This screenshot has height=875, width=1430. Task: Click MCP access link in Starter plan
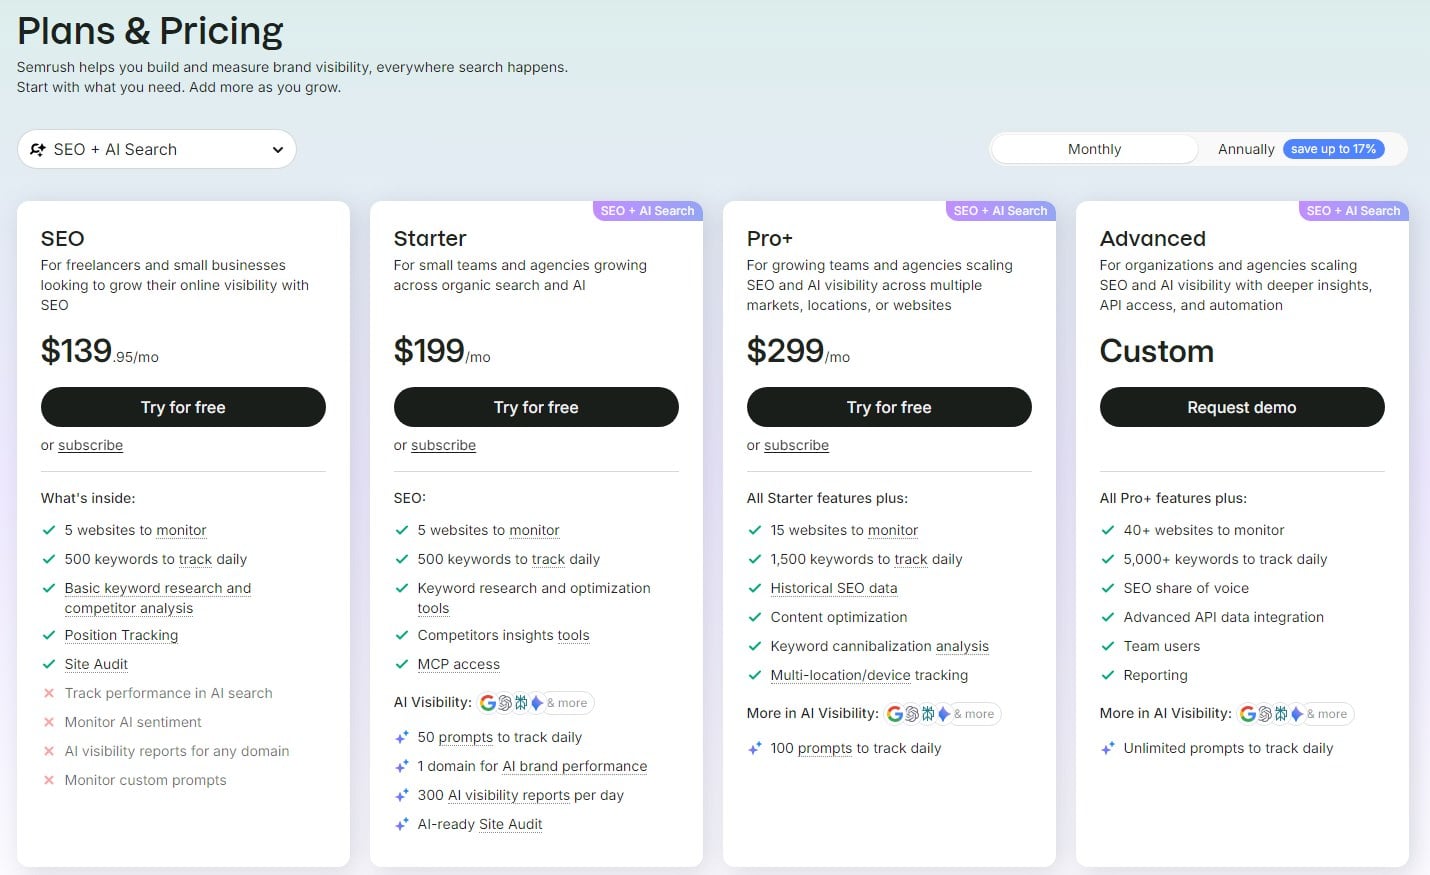click(458, 664)
